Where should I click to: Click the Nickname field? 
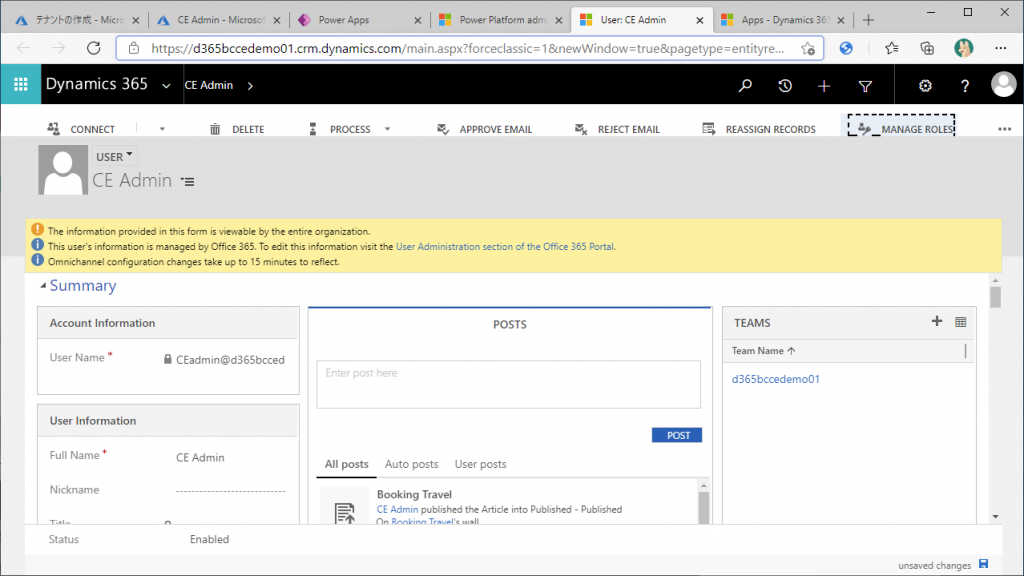(230, 490)
